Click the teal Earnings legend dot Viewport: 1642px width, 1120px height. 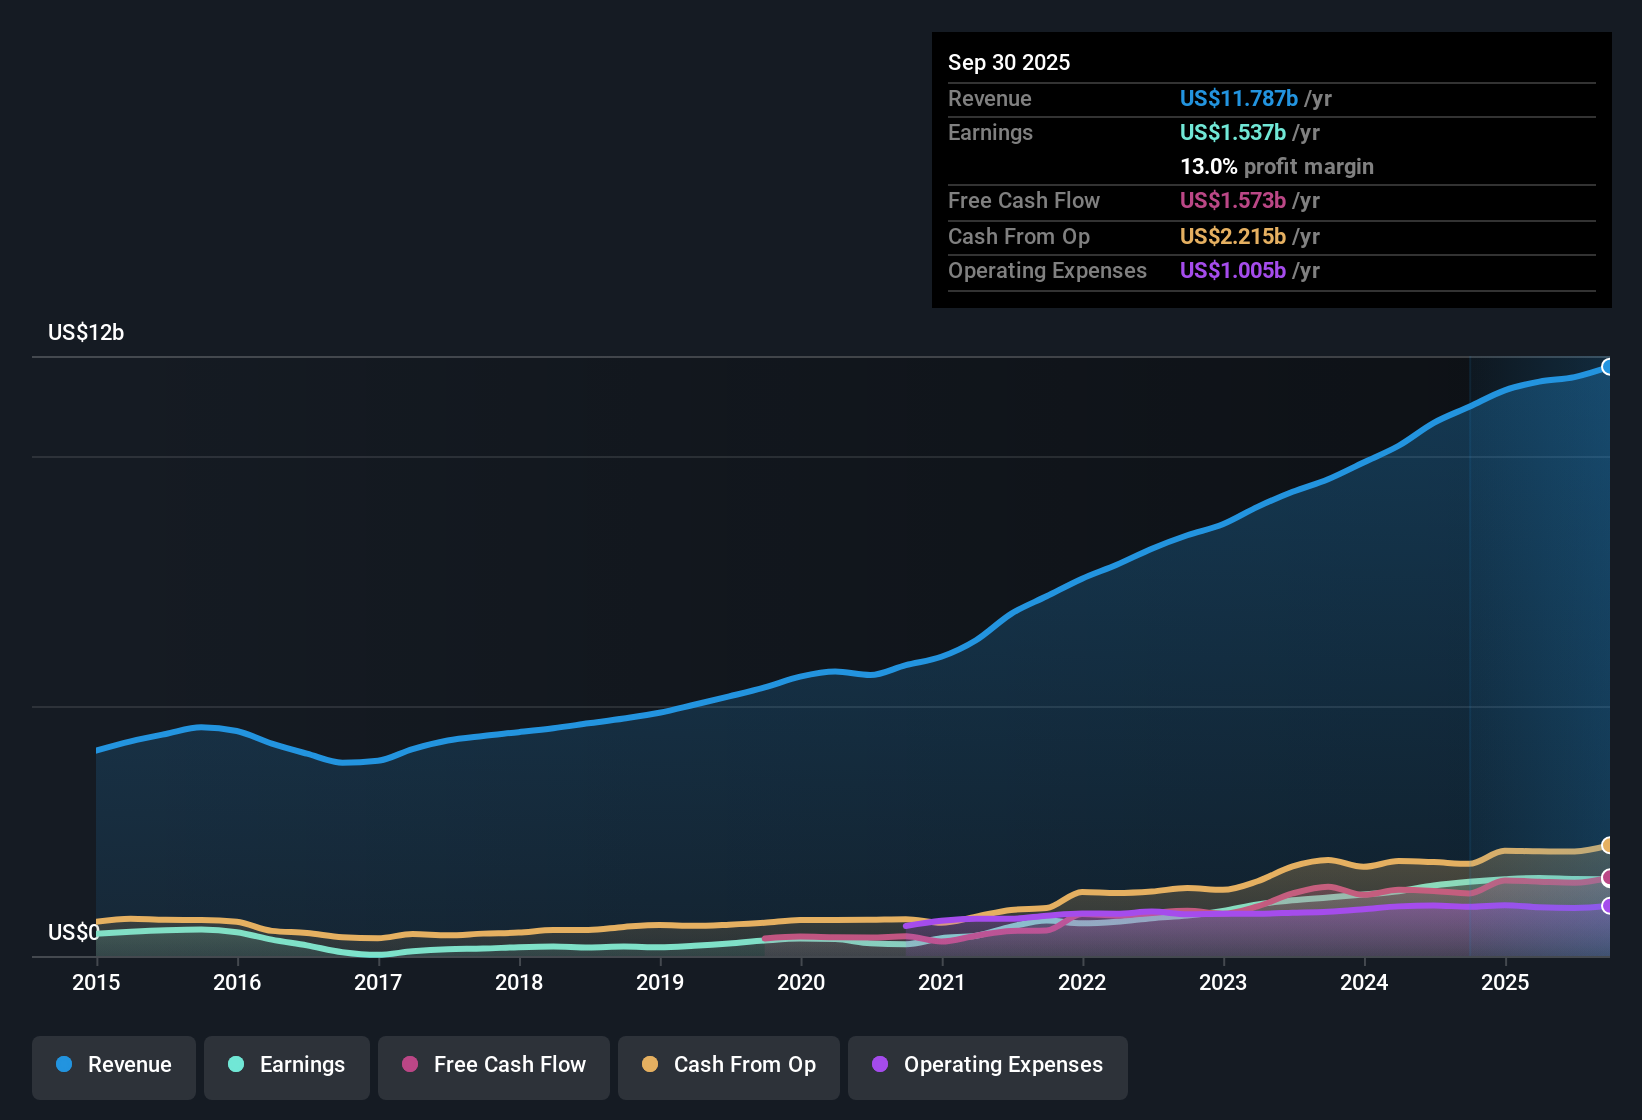pos(236,1065)
